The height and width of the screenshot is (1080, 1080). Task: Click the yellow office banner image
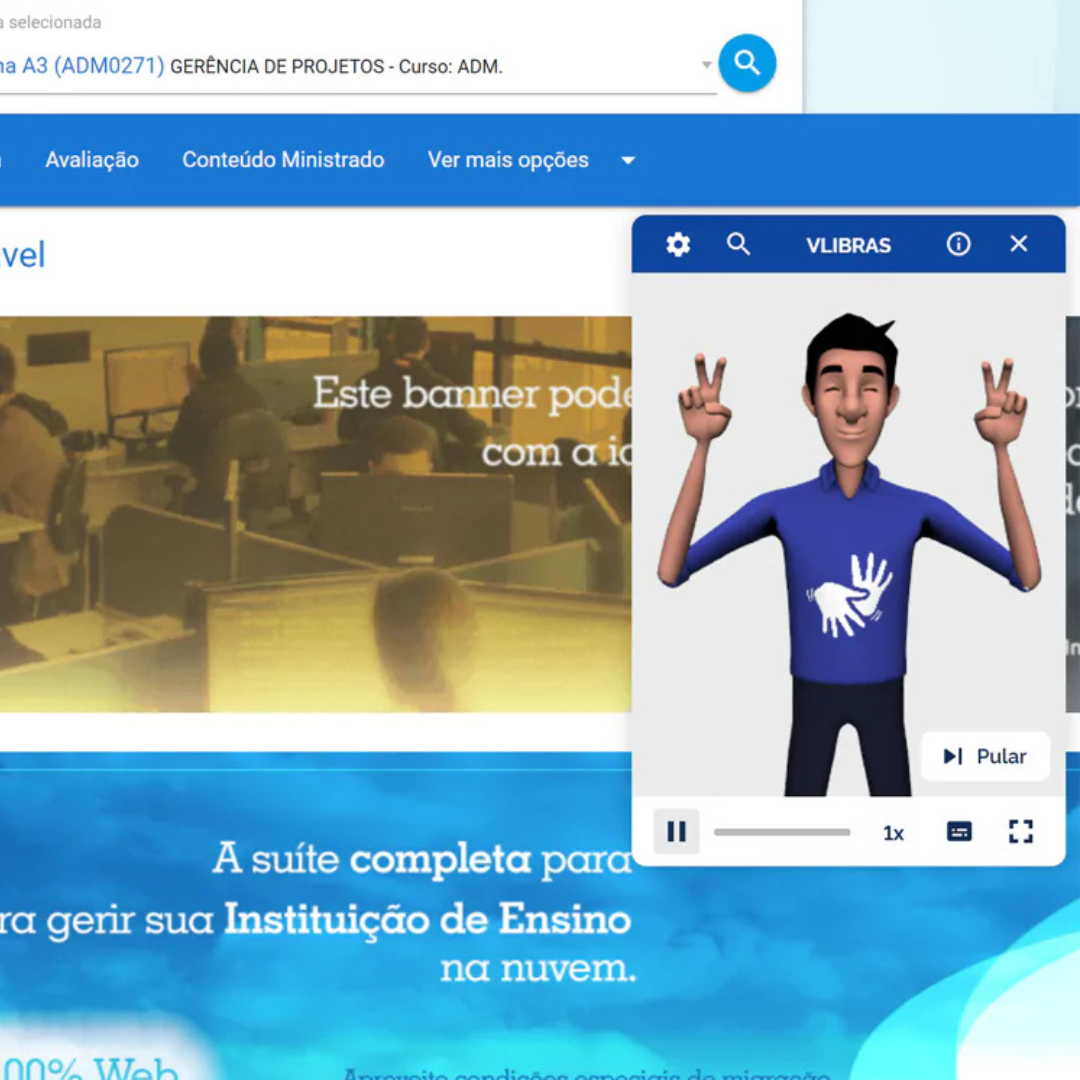tap(315, 514)
